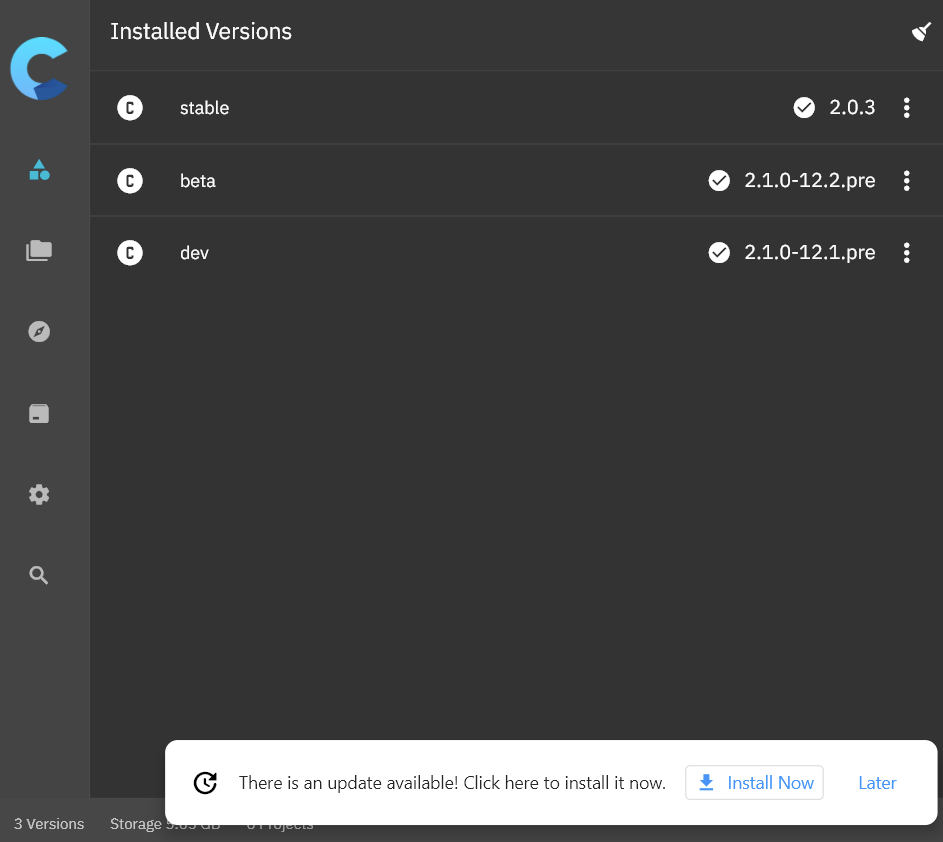Open the projects folders icon in sidebar

point(39,250)
